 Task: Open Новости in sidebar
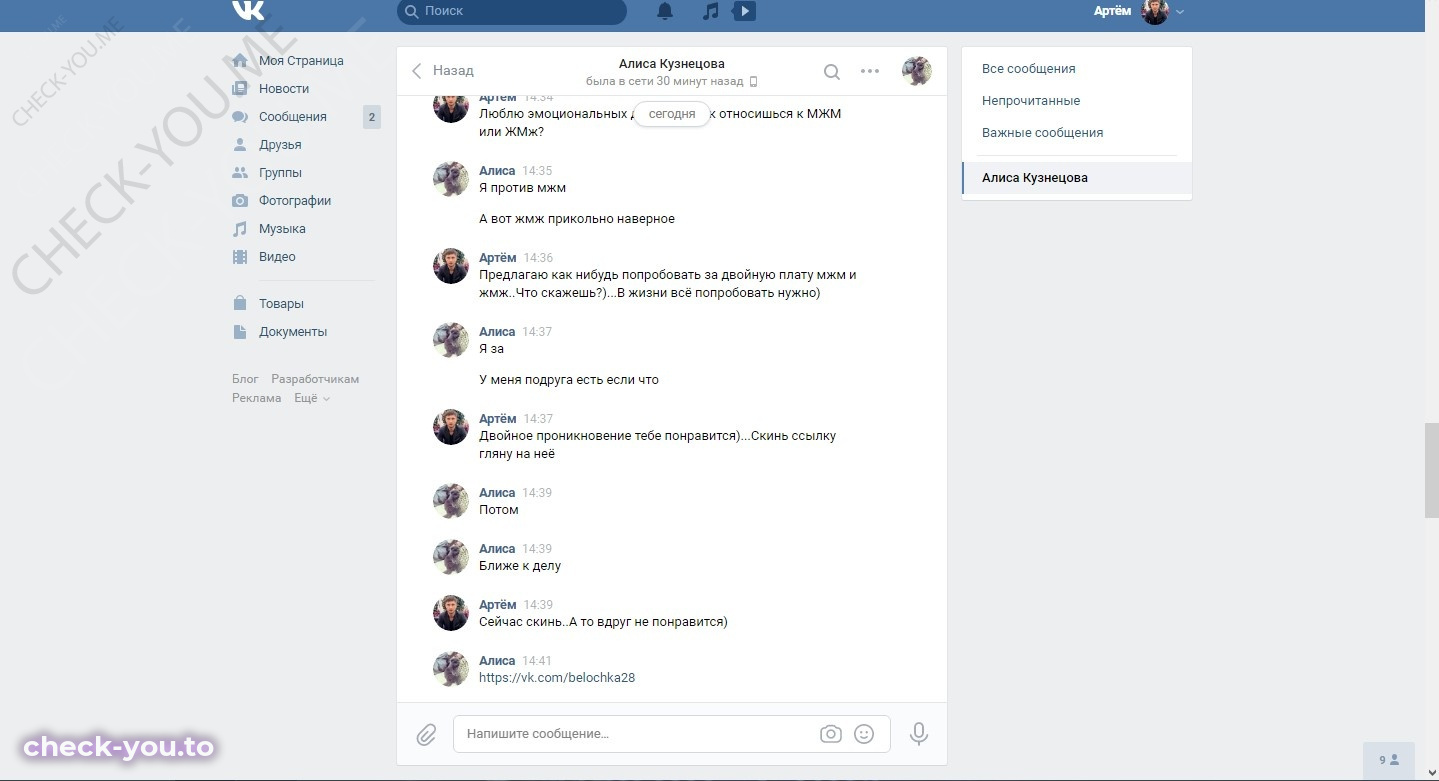[x=284, y=89]
